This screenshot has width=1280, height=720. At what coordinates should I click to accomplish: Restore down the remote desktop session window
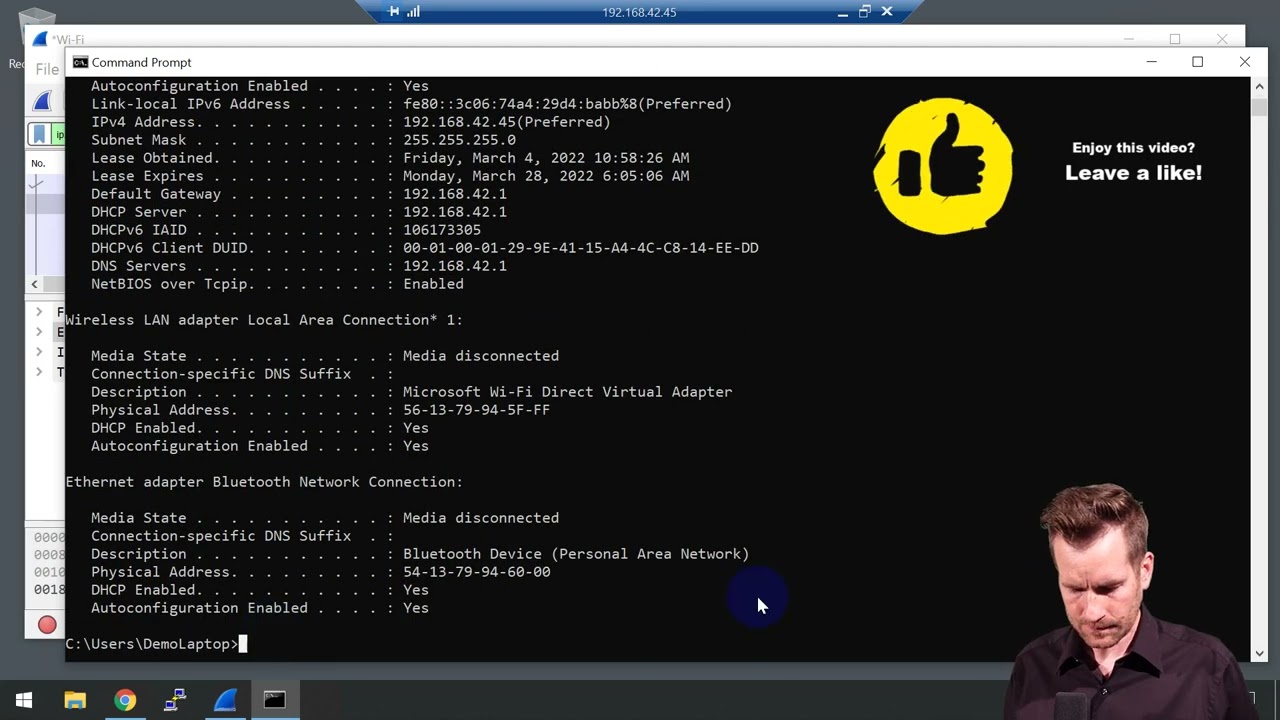pos(864,12)
